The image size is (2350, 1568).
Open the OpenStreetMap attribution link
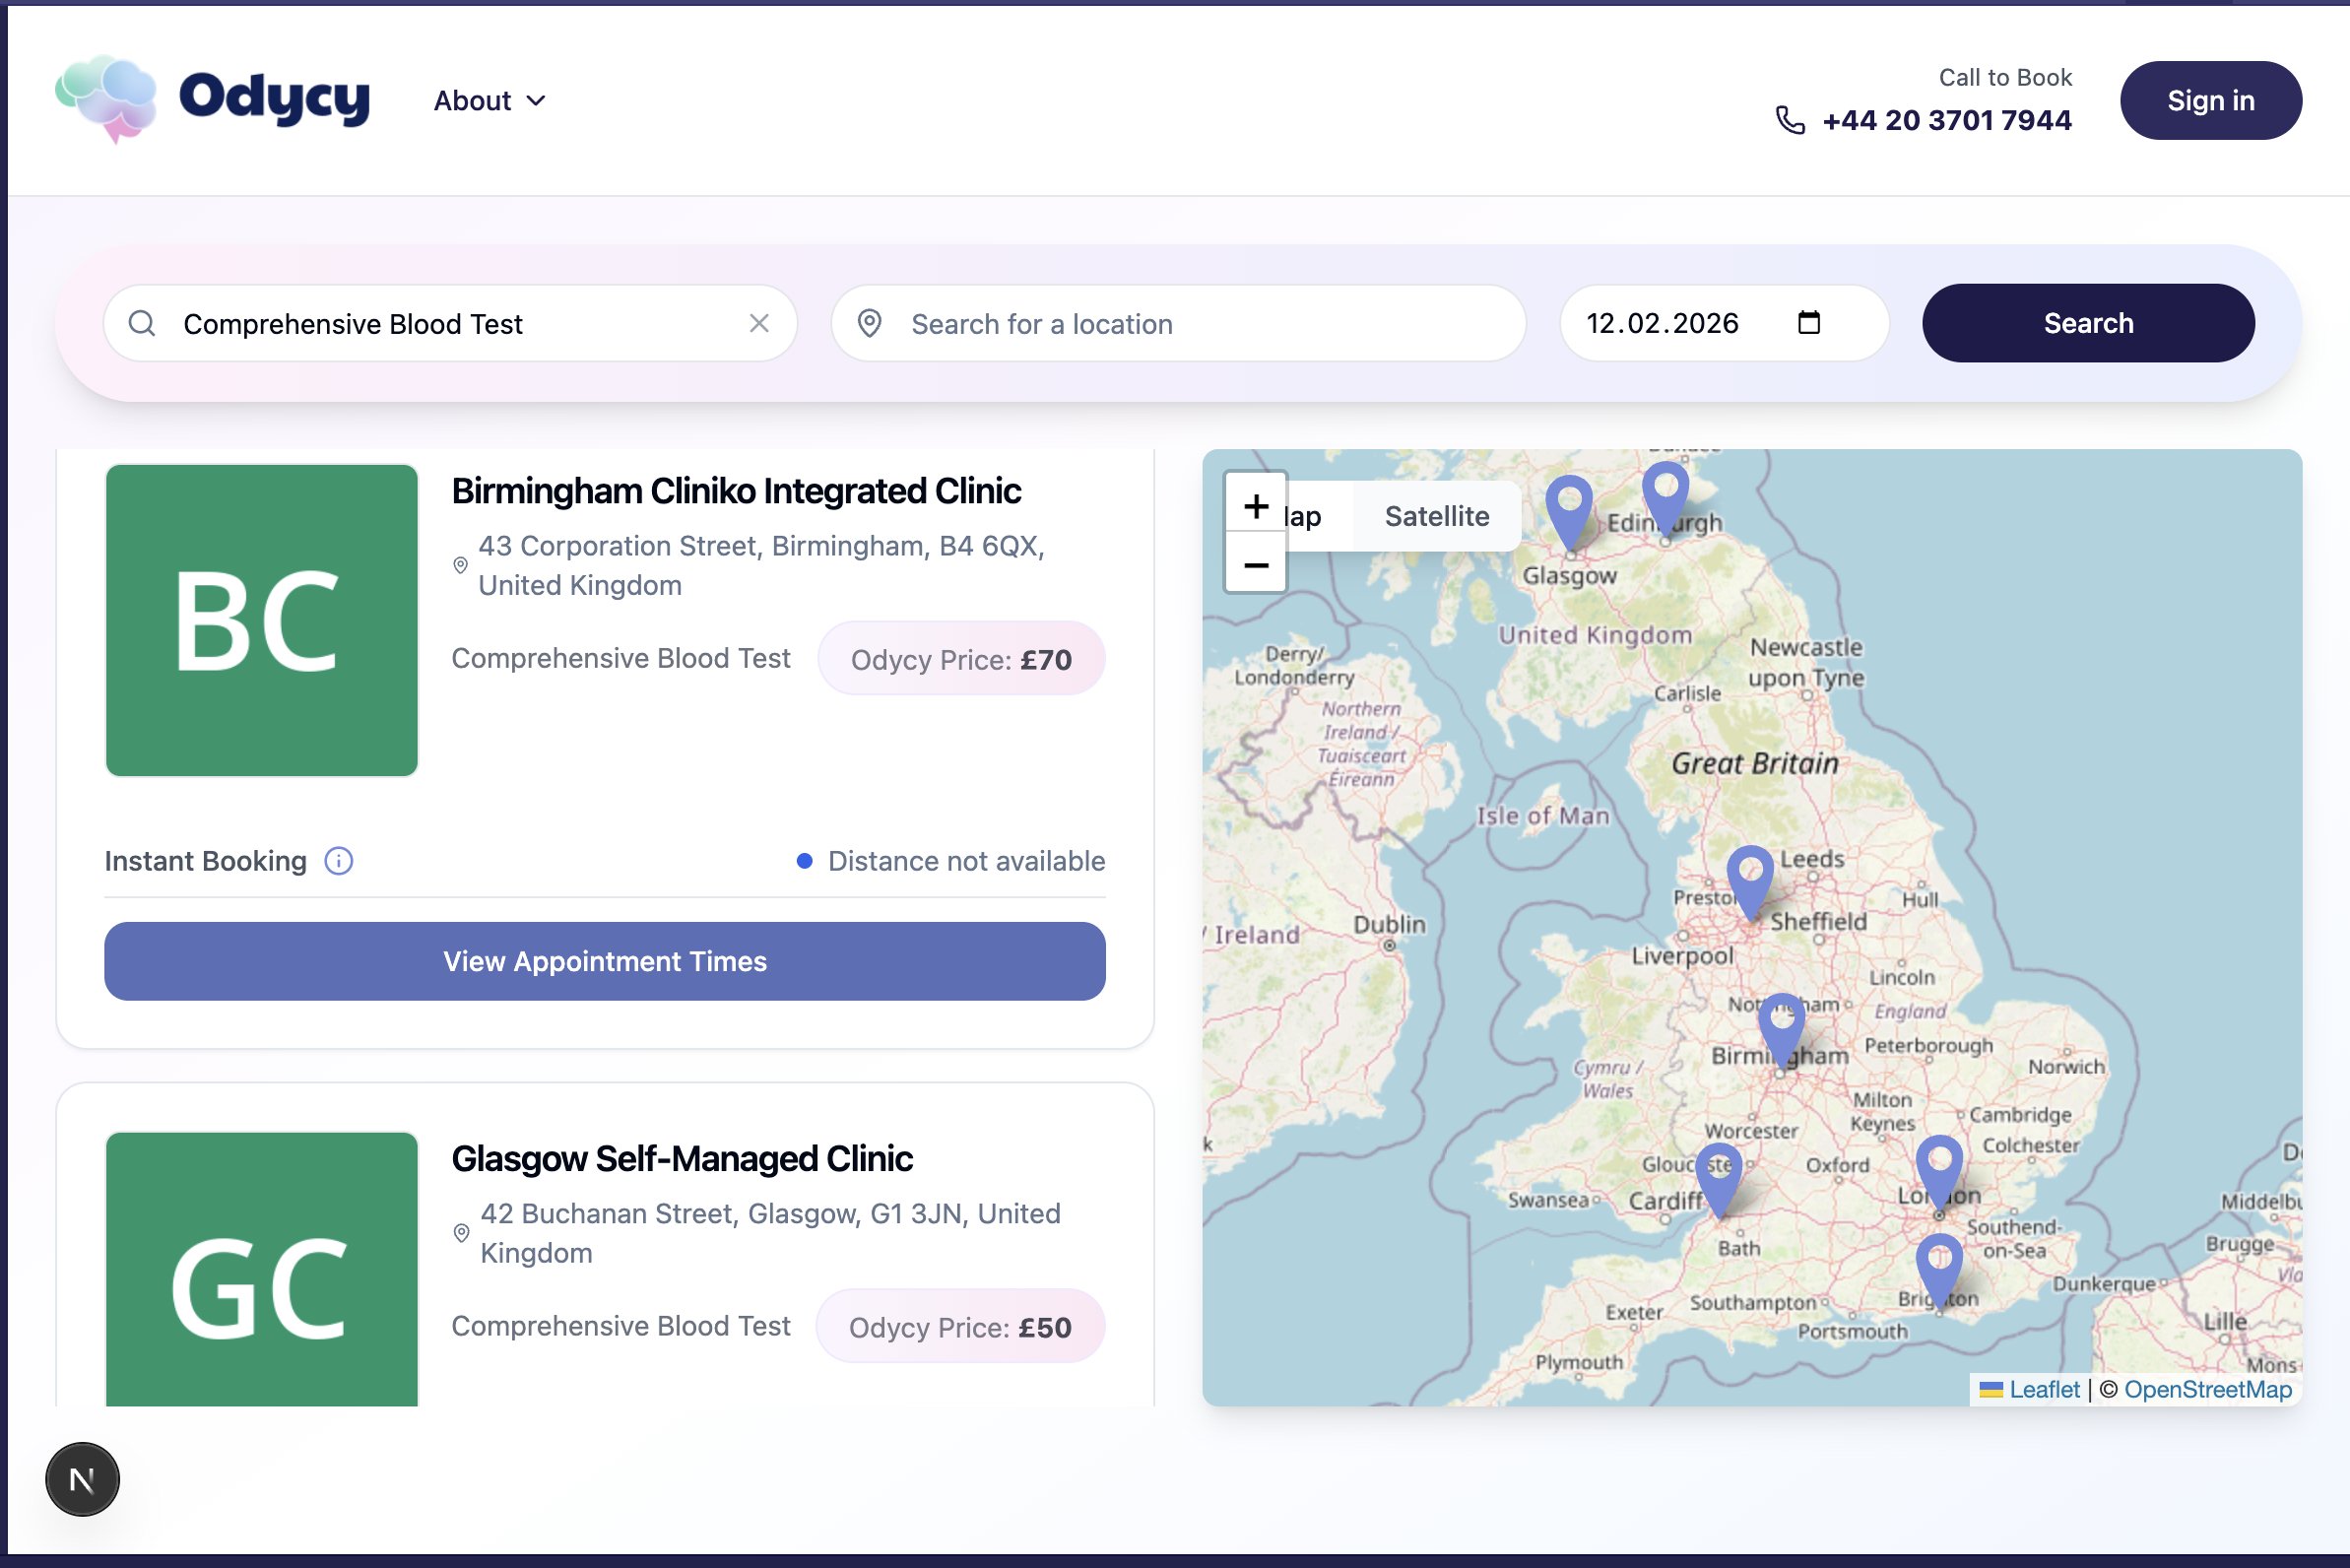click(2207, 1389)
